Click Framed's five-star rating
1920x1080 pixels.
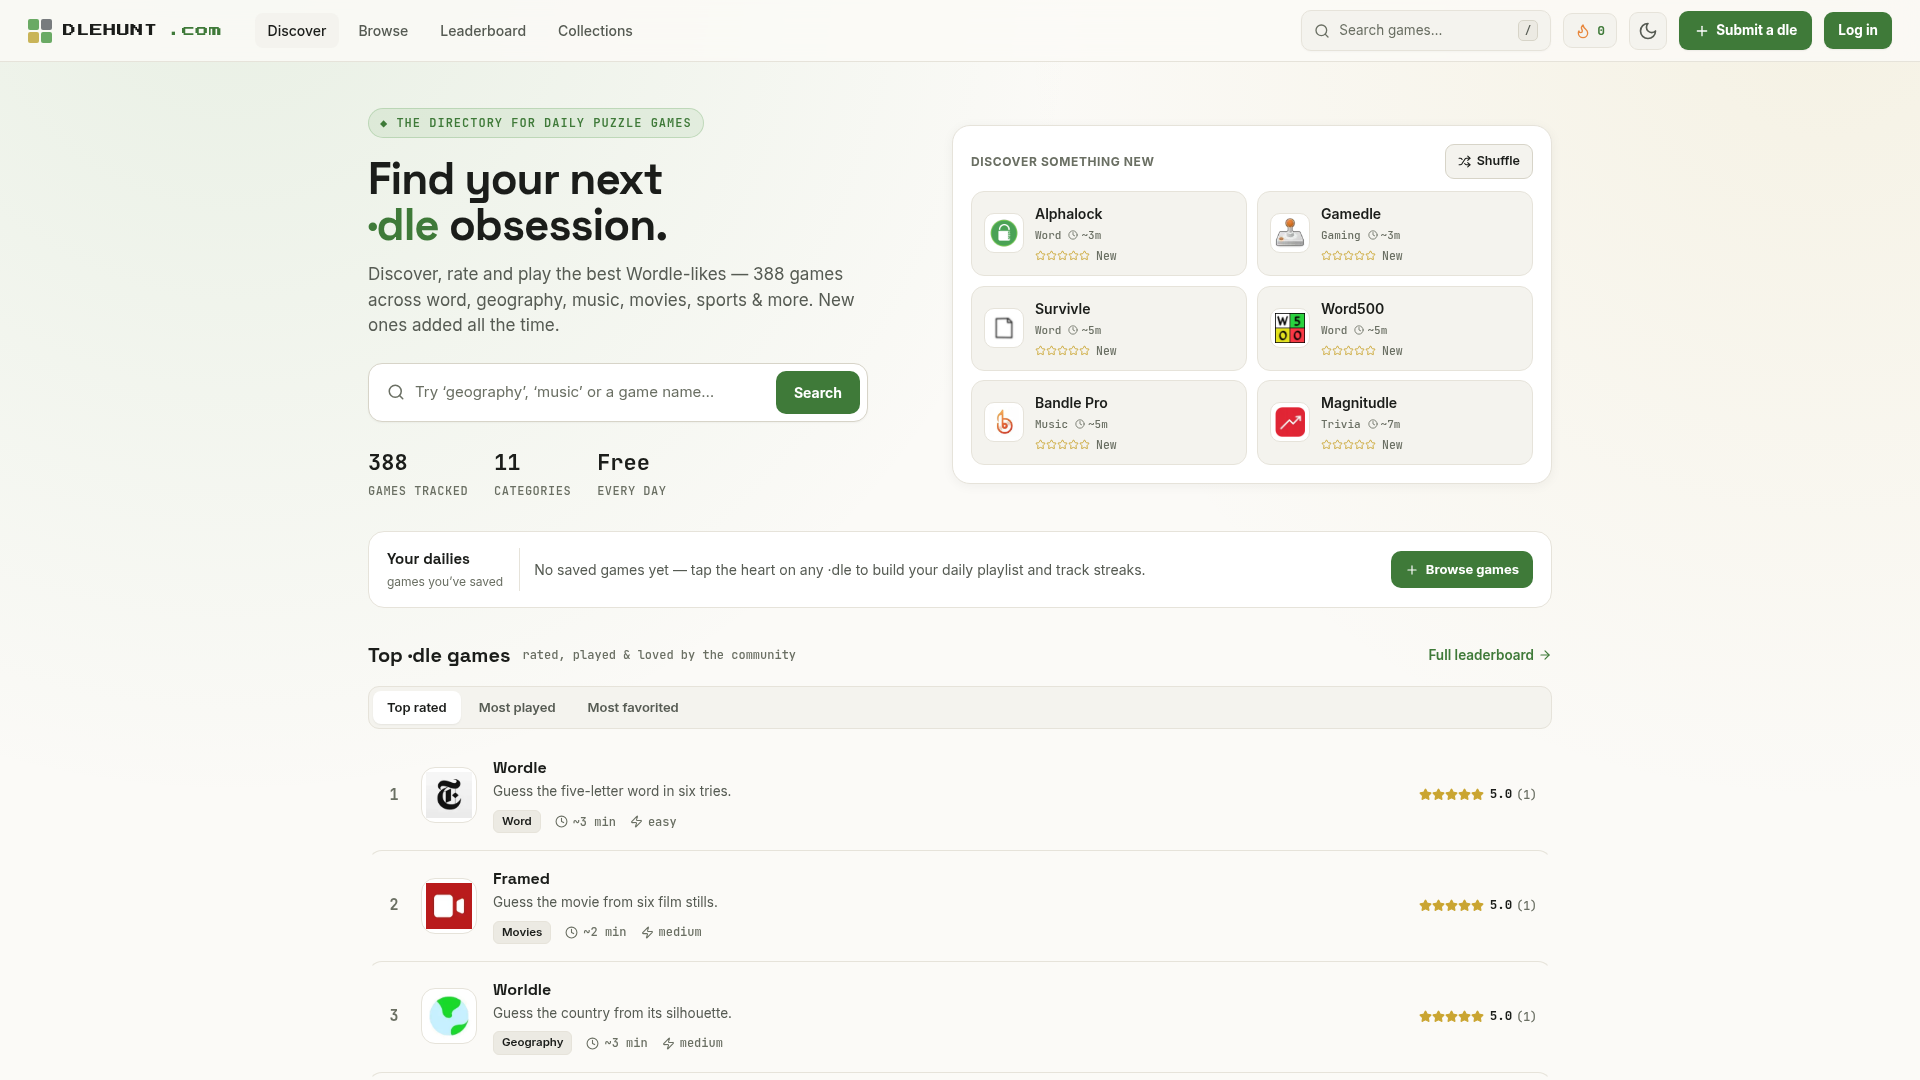tap(1451, 905)
